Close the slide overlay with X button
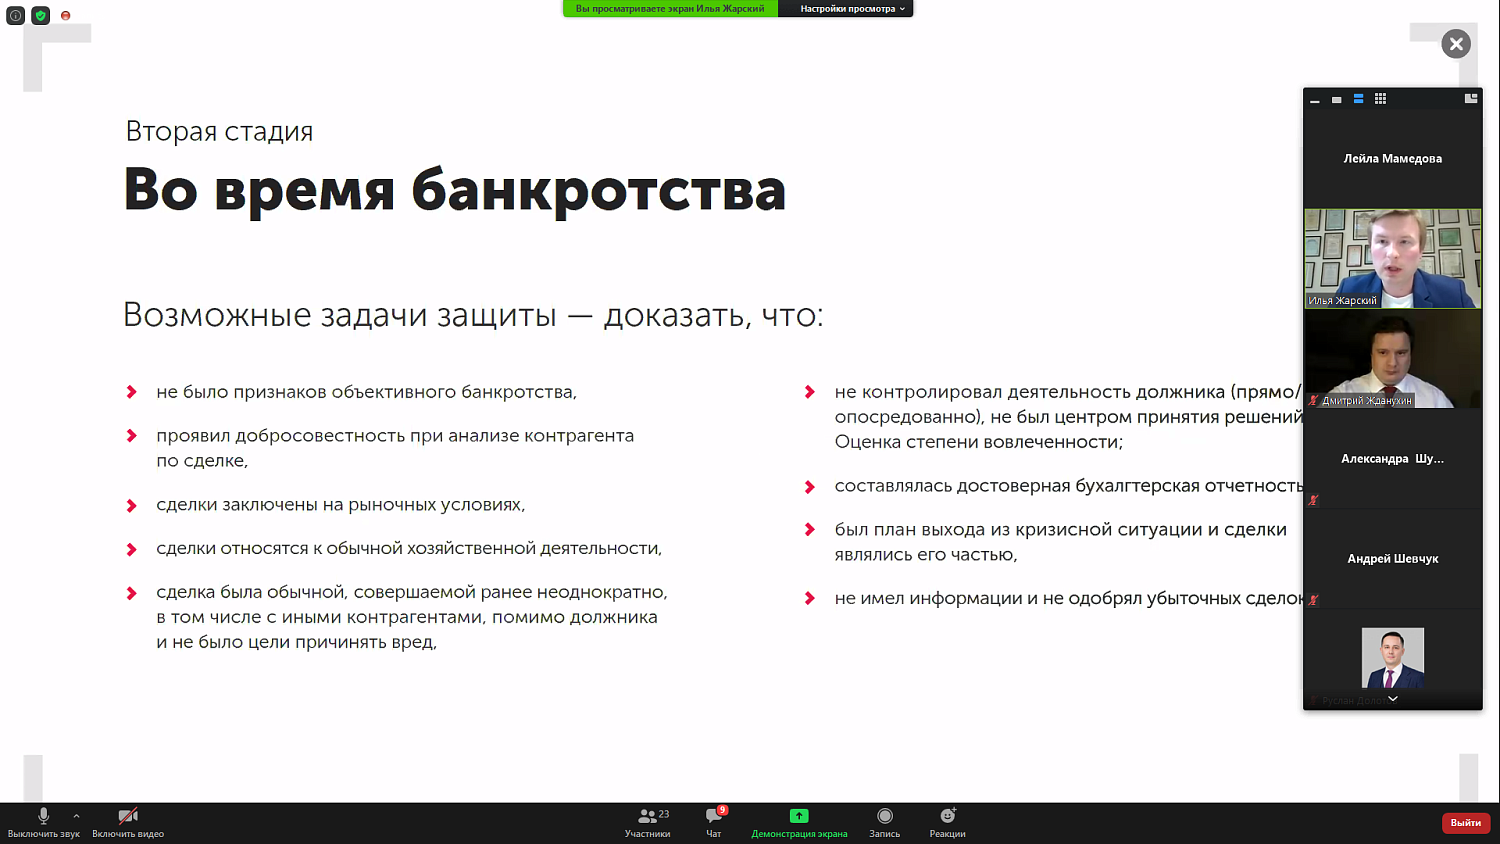The width and height of the screenshot is (1500, 844). (x=1456, y=44)
